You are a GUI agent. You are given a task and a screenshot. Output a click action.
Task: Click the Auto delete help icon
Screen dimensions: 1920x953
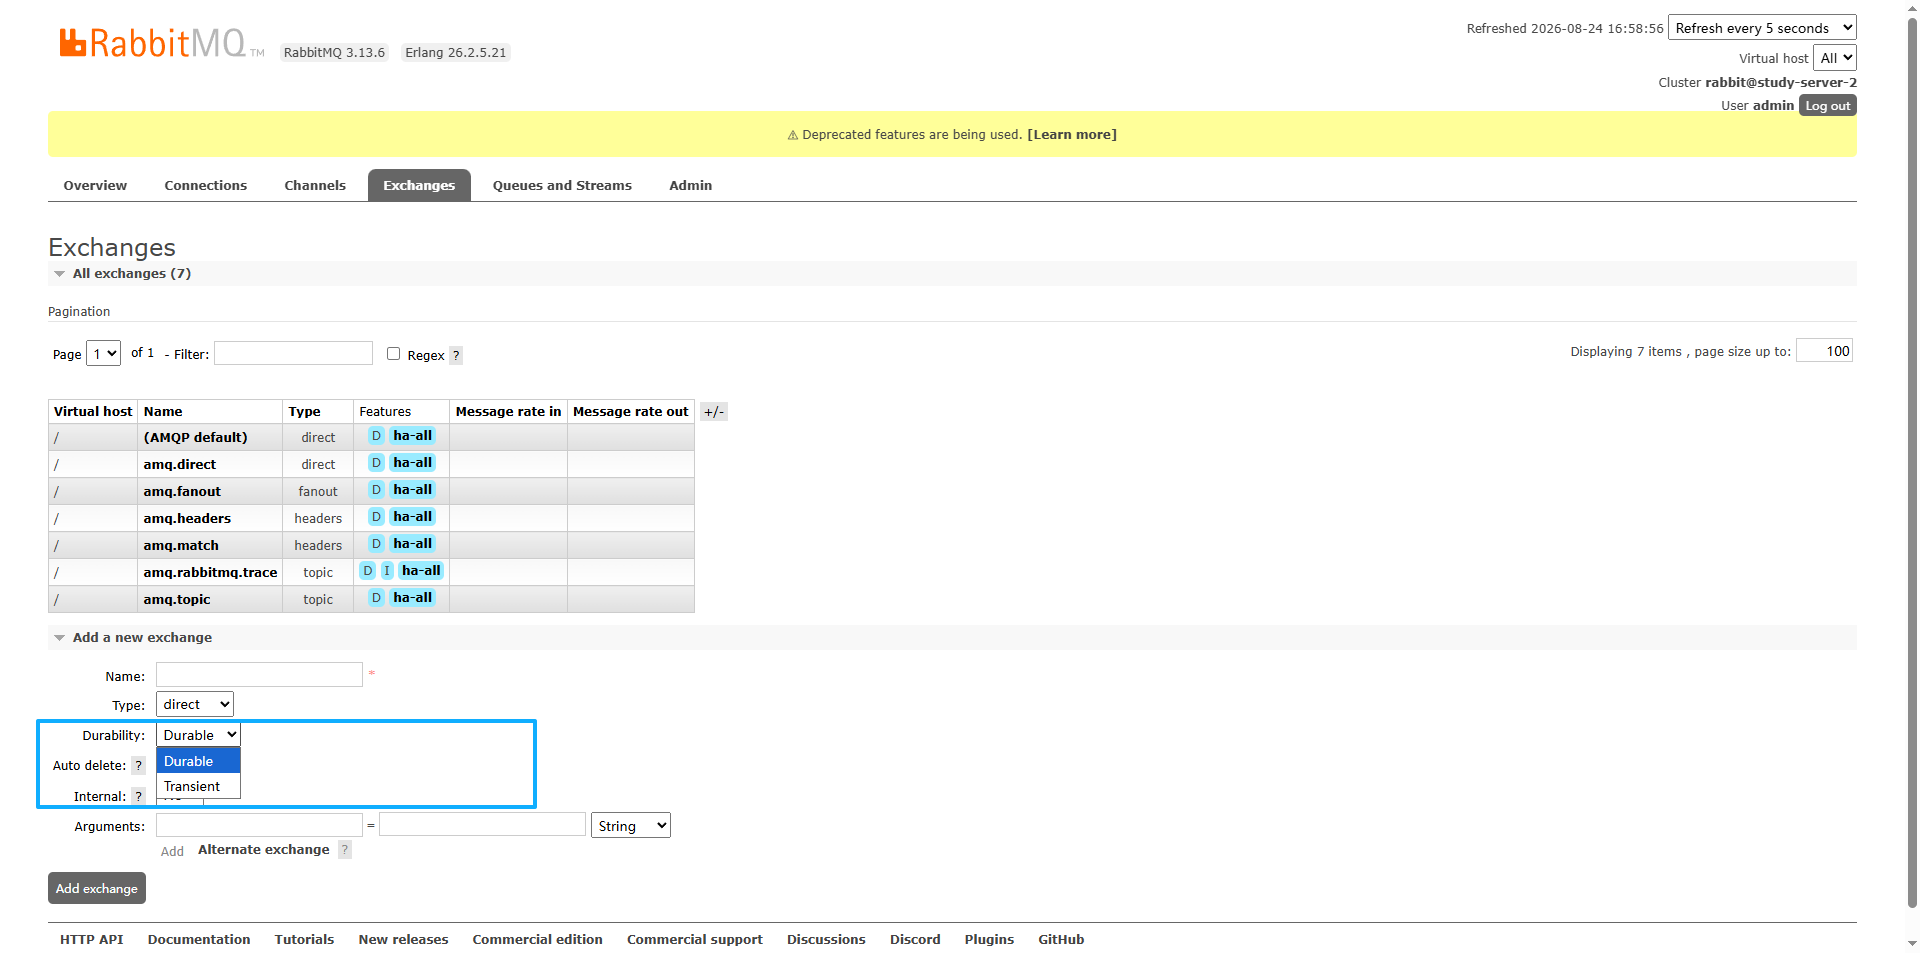139,765
